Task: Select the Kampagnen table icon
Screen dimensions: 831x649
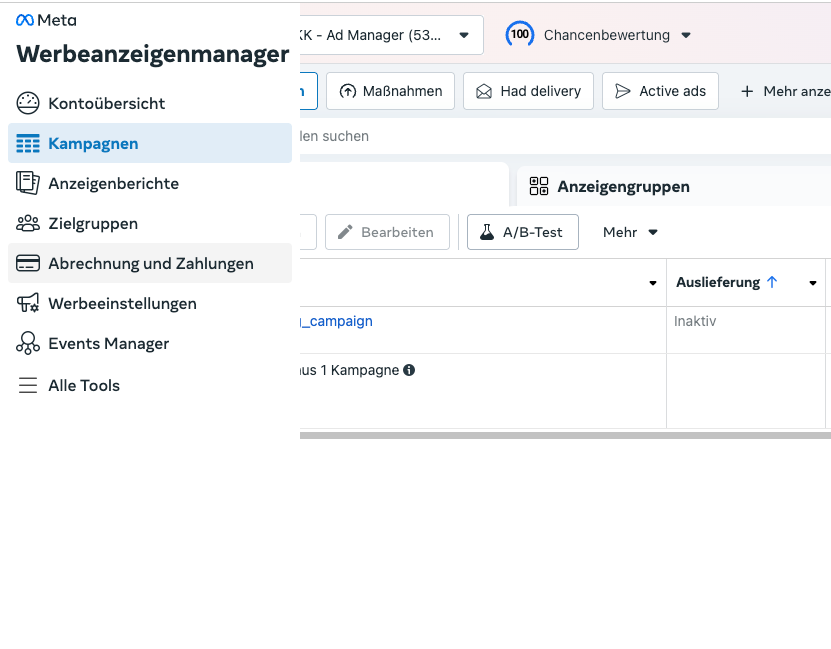Action: (x=28, y=143)
